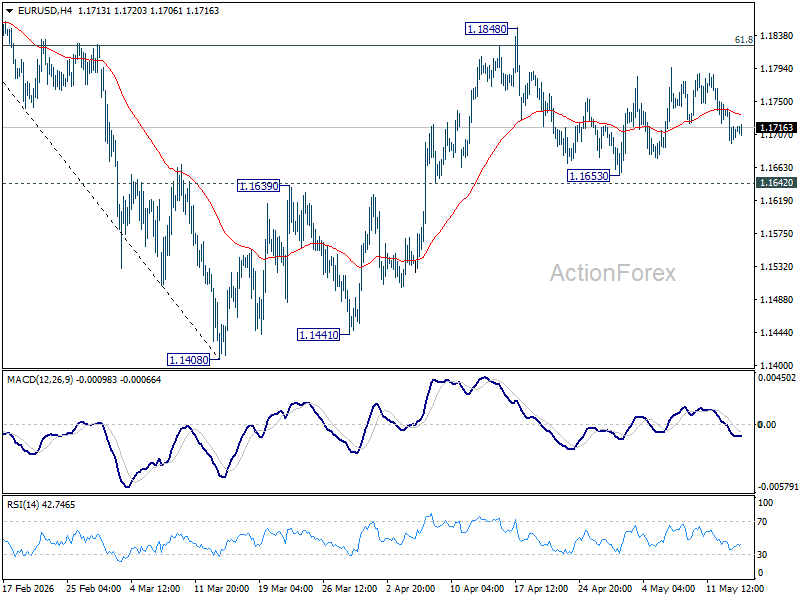Click the 4 May 04:00 date label
This screenshot has width=800, height=600.
[668, 589]
